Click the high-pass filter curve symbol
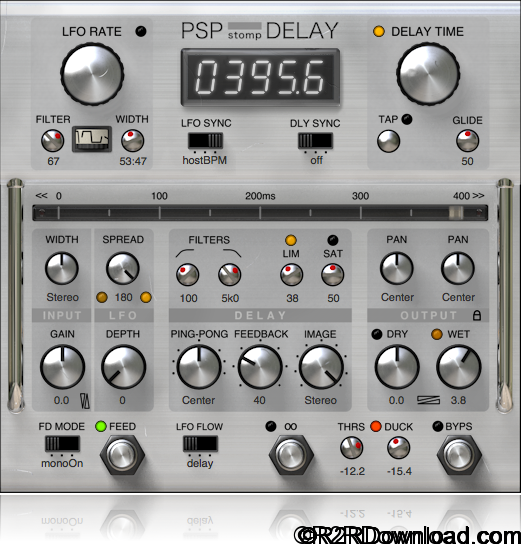 point(185,253)
